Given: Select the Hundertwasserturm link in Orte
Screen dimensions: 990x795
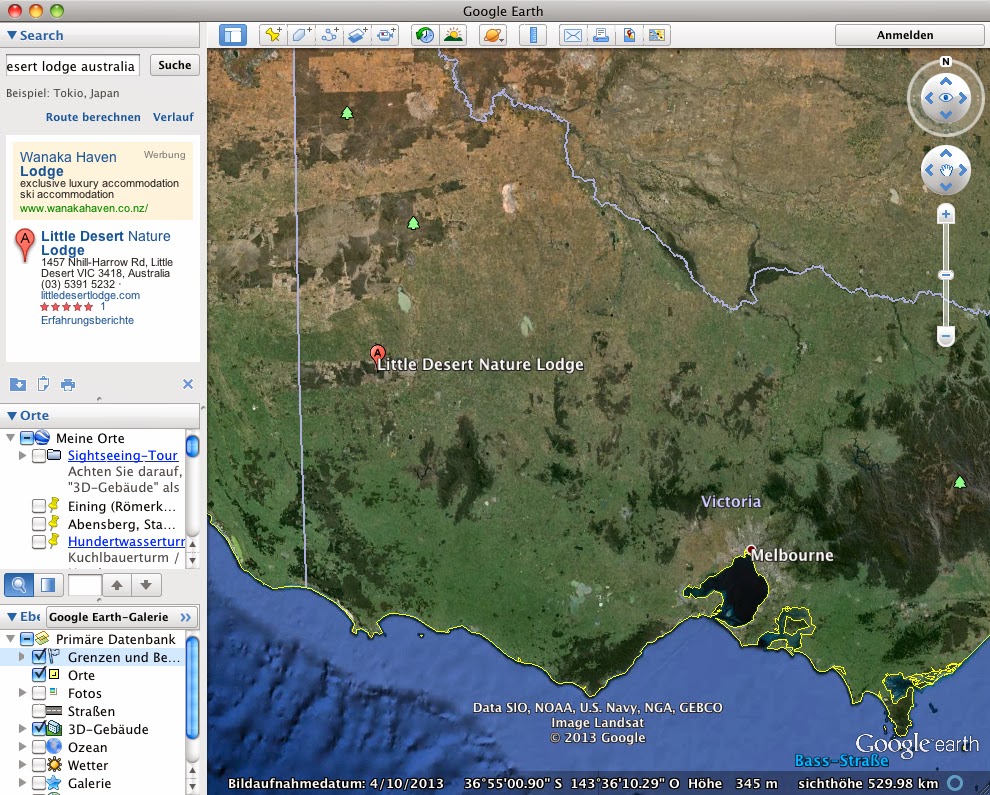Looking at the screenshot, I should click(x=126, y=541).
